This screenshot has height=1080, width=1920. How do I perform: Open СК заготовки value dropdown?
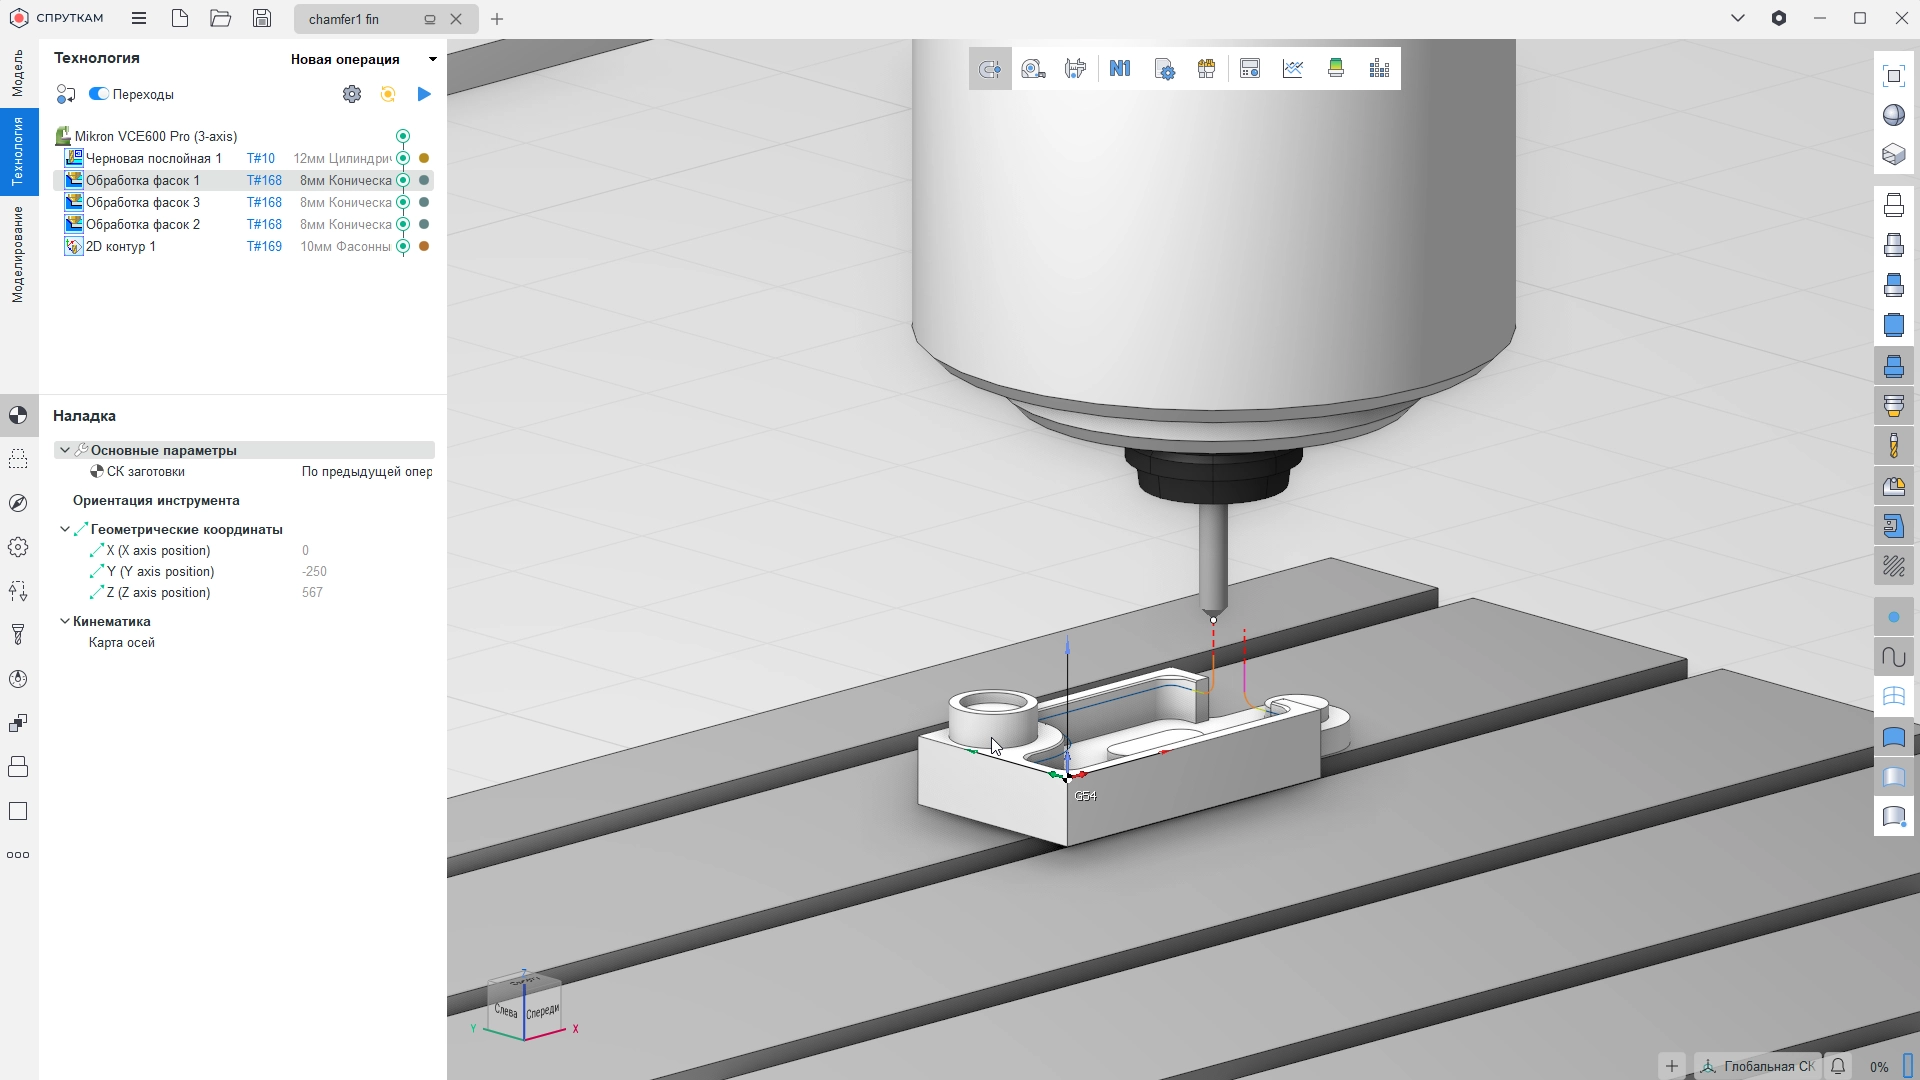click(x=367, y=472)
